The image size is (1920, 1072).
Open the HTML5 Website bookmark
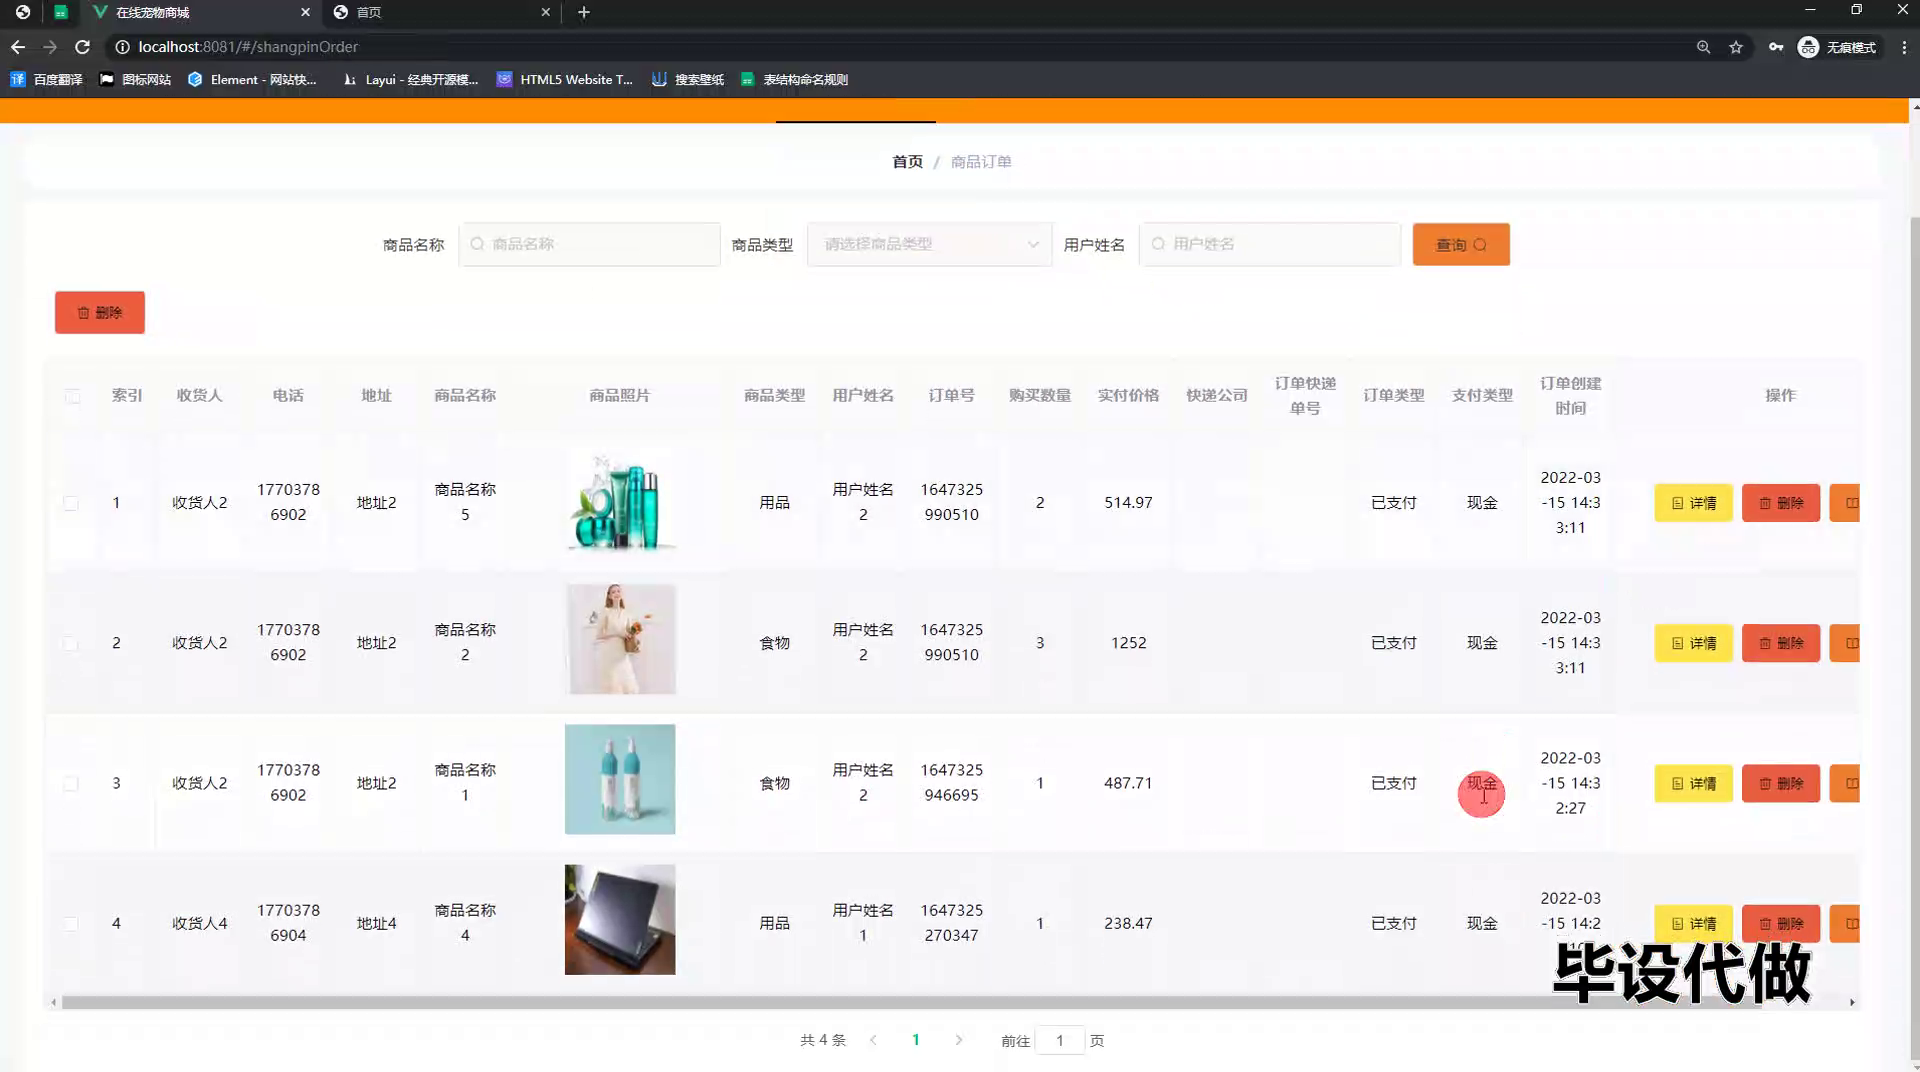565,79
